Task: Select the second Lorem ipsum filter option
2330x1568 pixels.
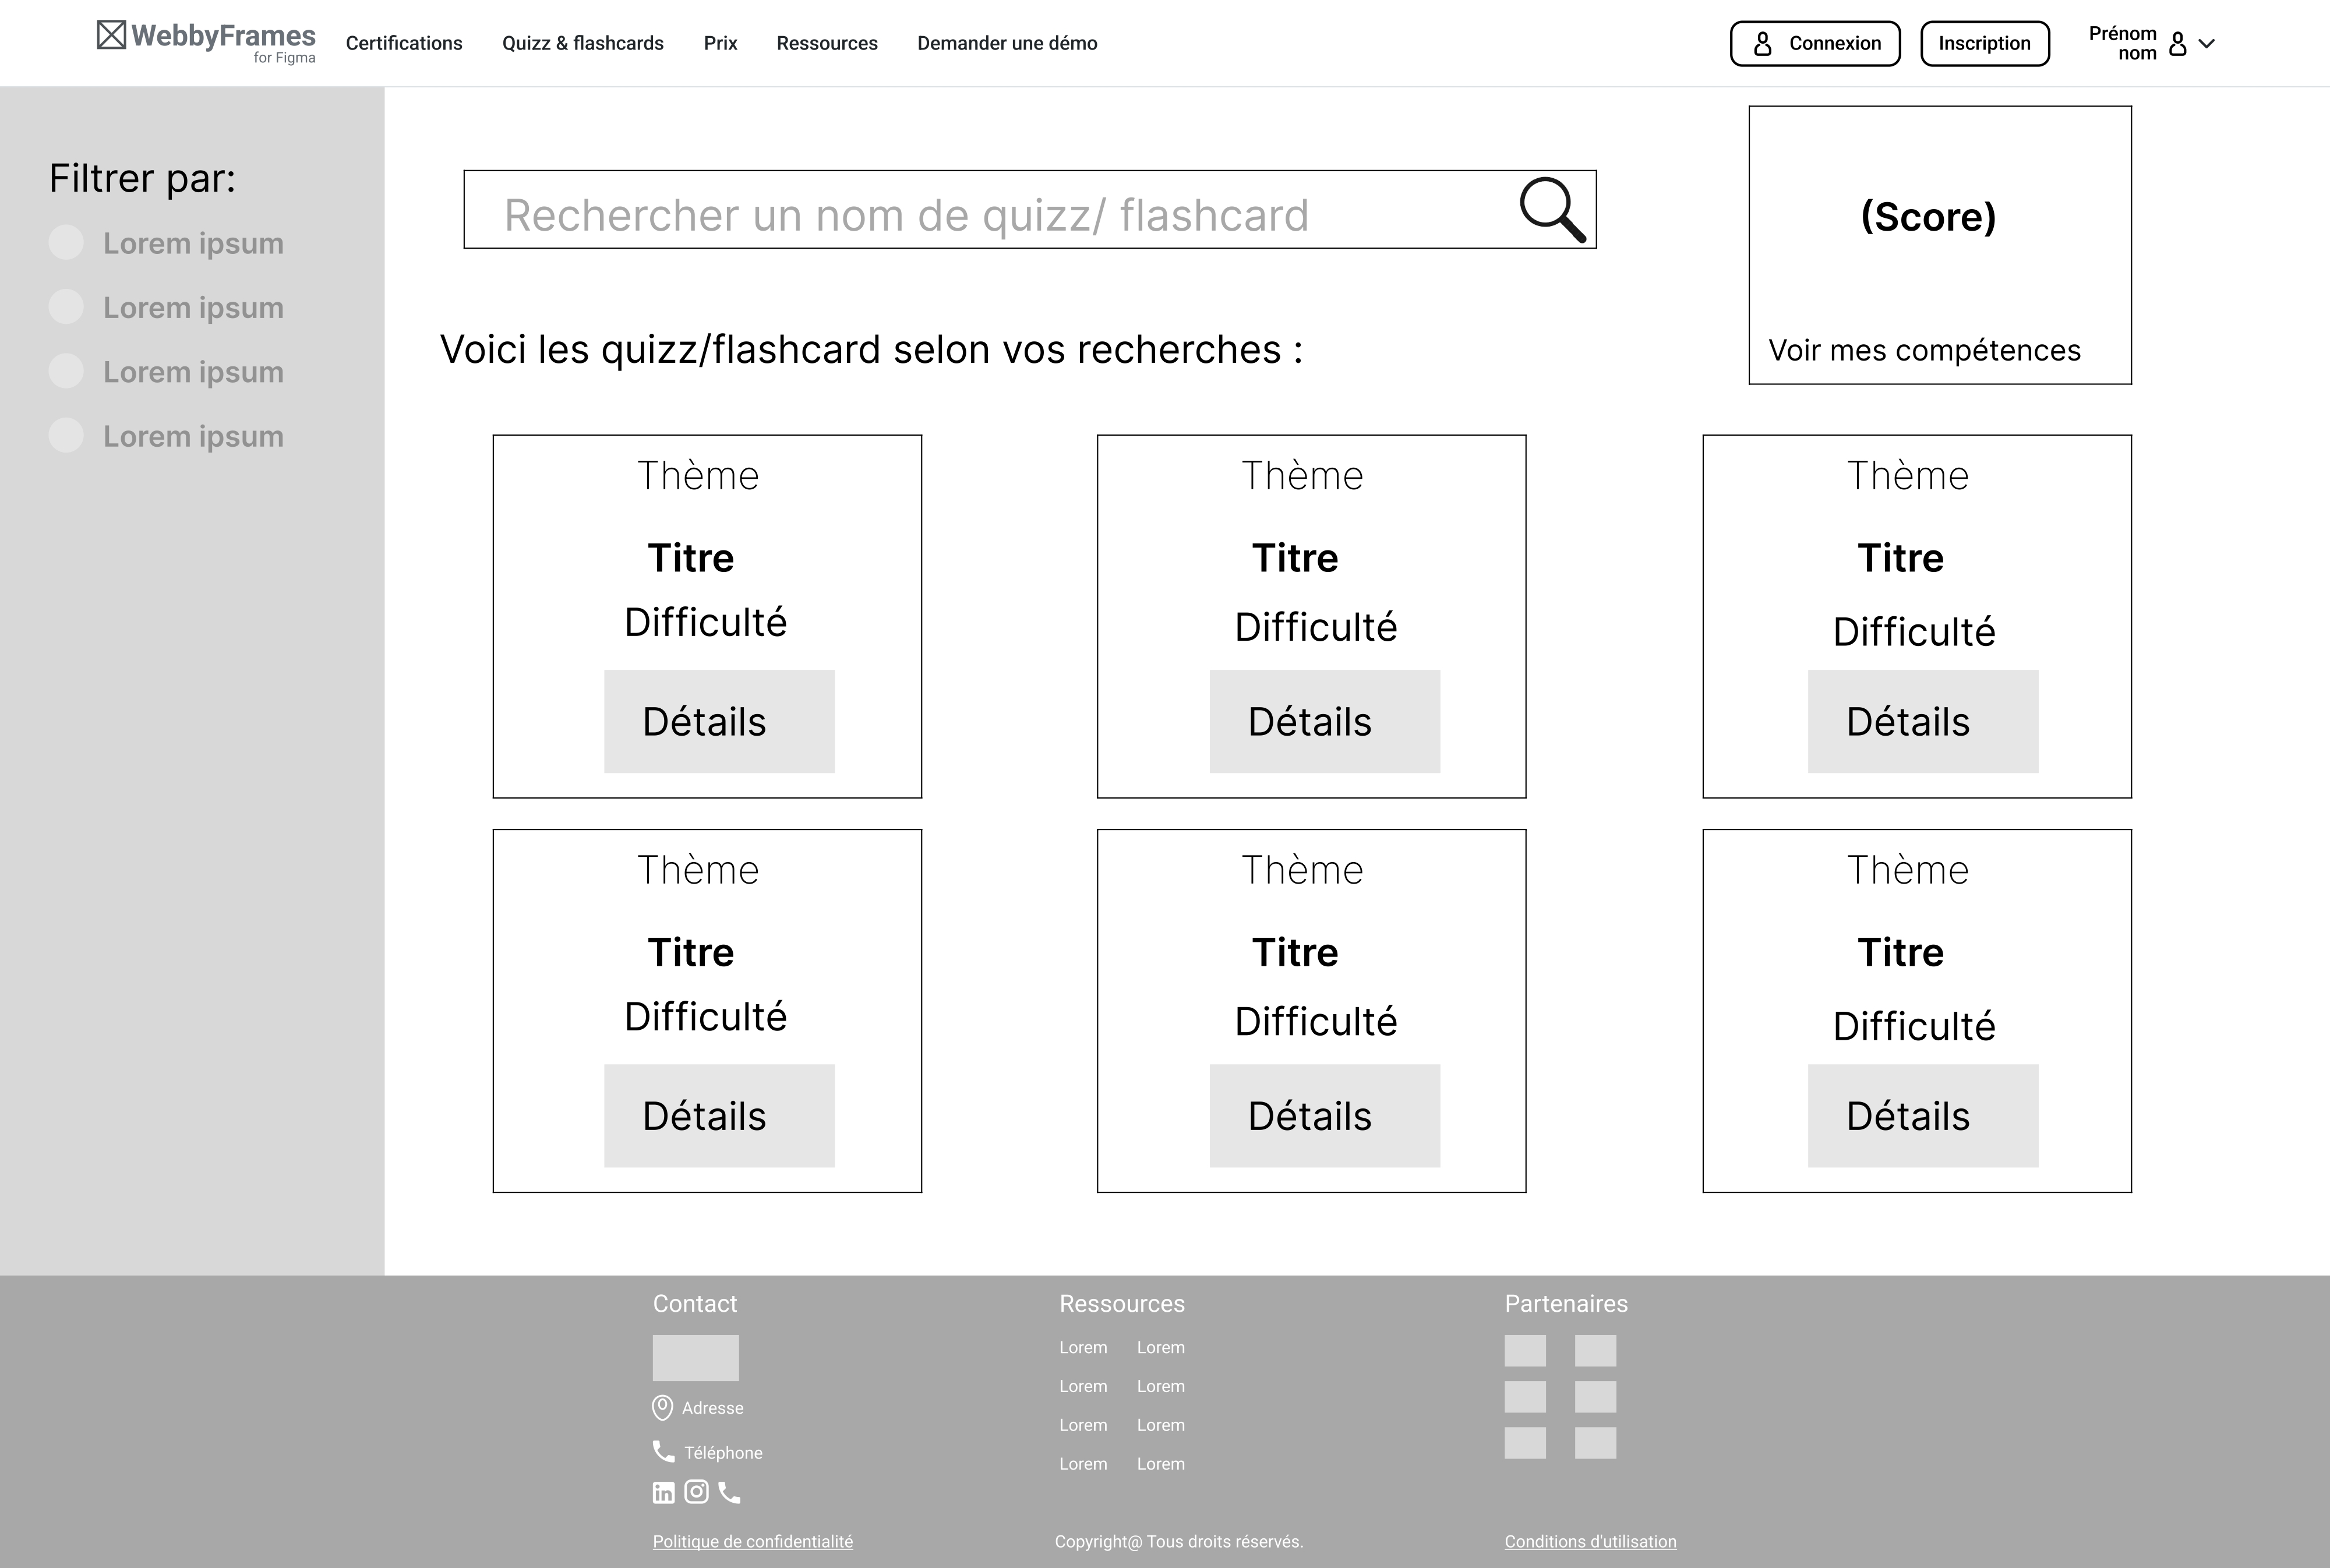Action: [x=167, y=307]
